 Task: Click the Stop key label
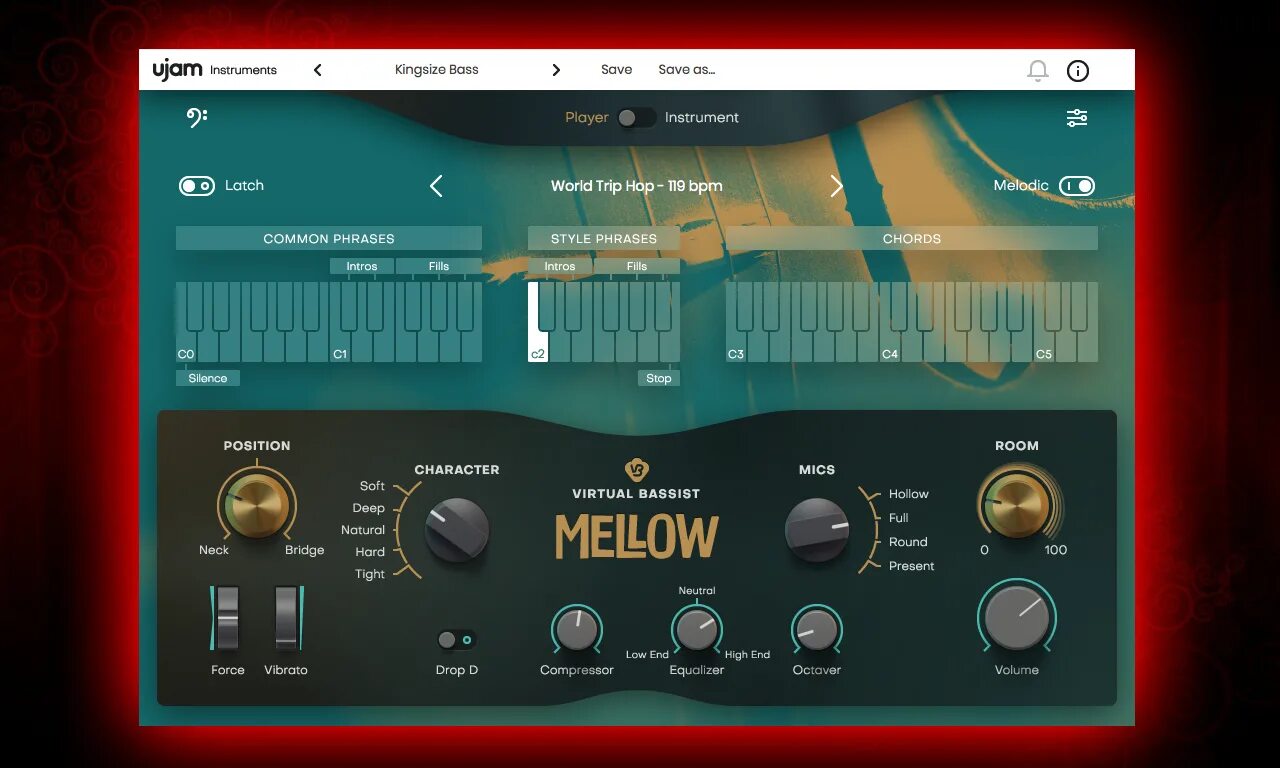point(659,378)
